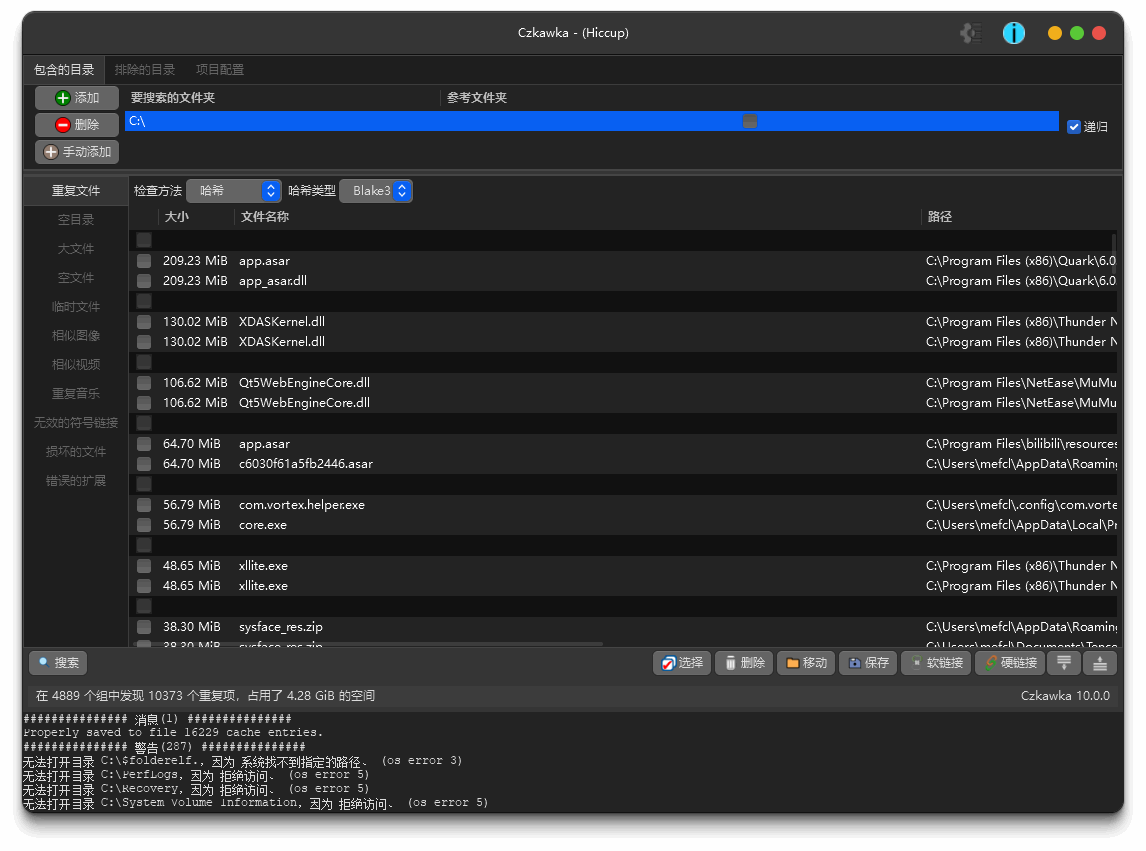Click the blue info icon

click(x=1014, y=33)
